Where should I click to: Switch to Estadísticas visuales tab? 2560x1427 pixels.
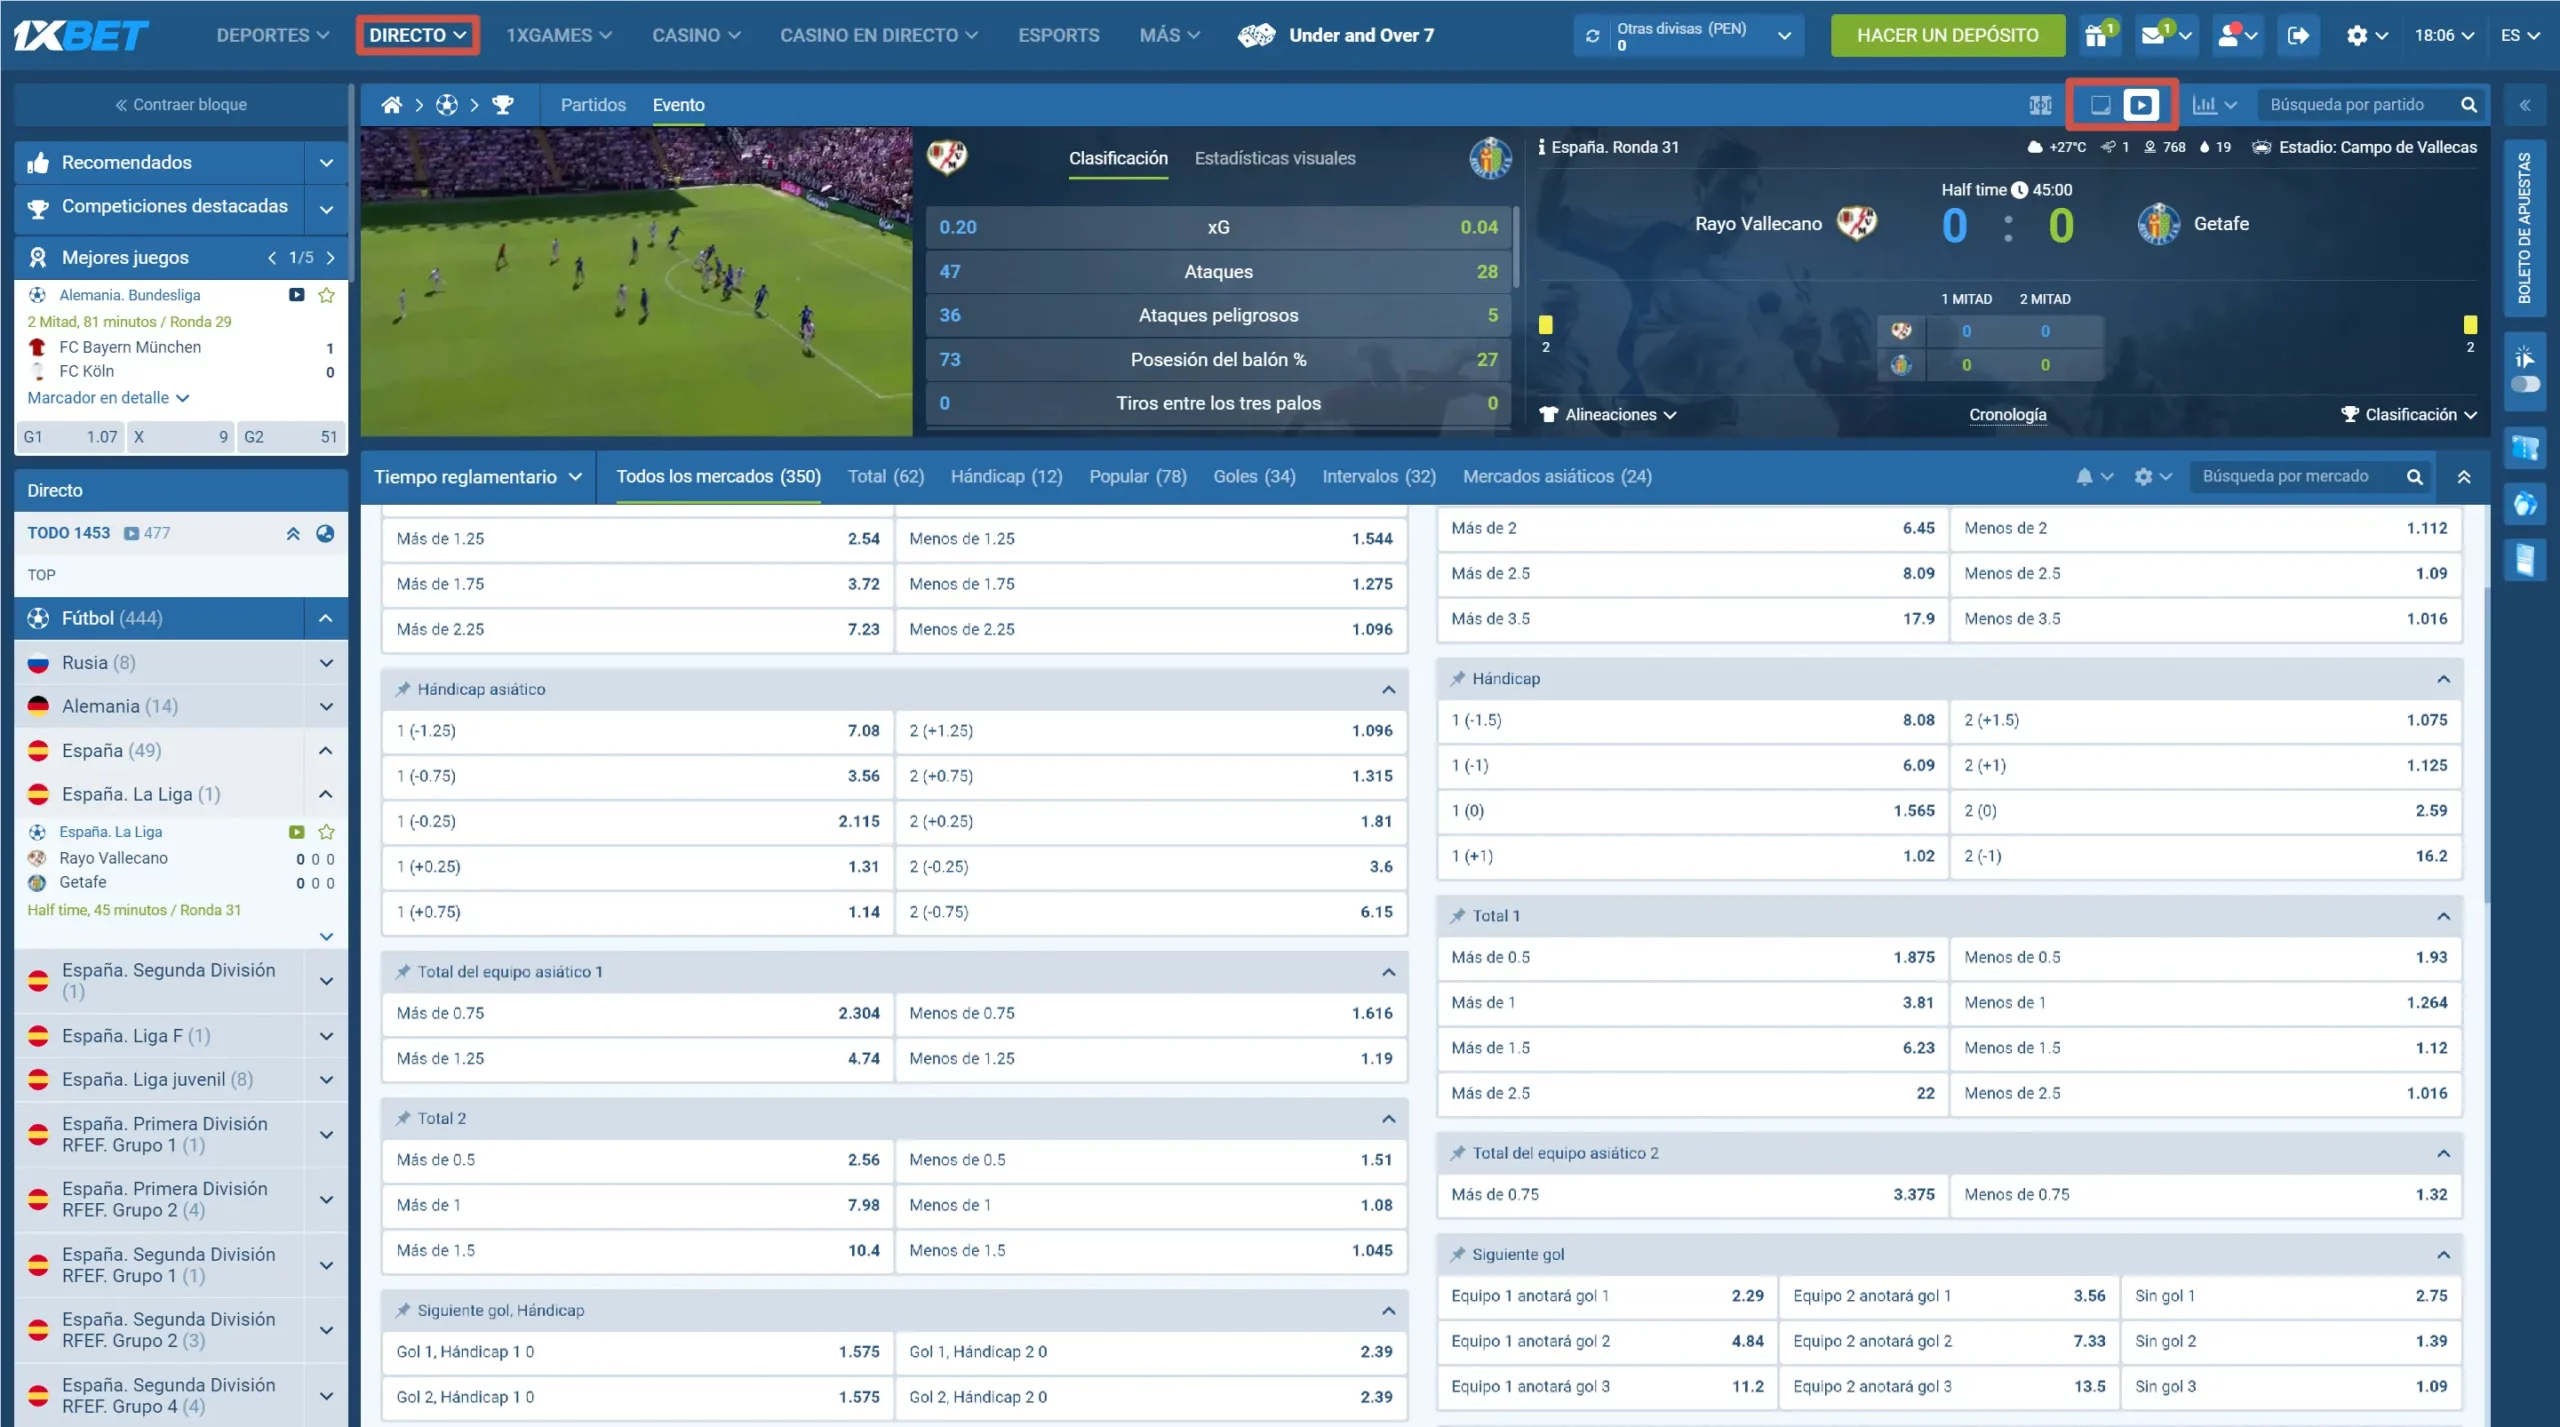tap(1275, 158)
